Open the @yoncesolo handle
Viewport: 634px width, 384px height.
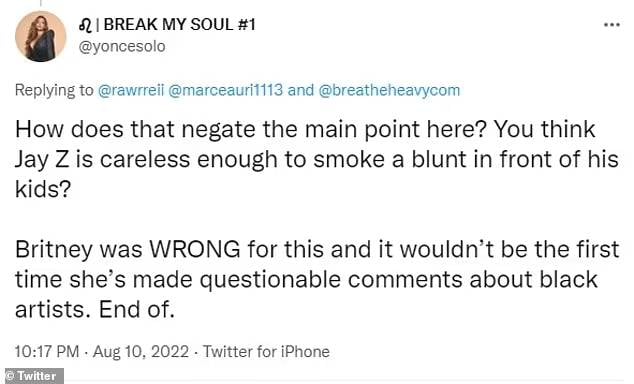point(122,46)
